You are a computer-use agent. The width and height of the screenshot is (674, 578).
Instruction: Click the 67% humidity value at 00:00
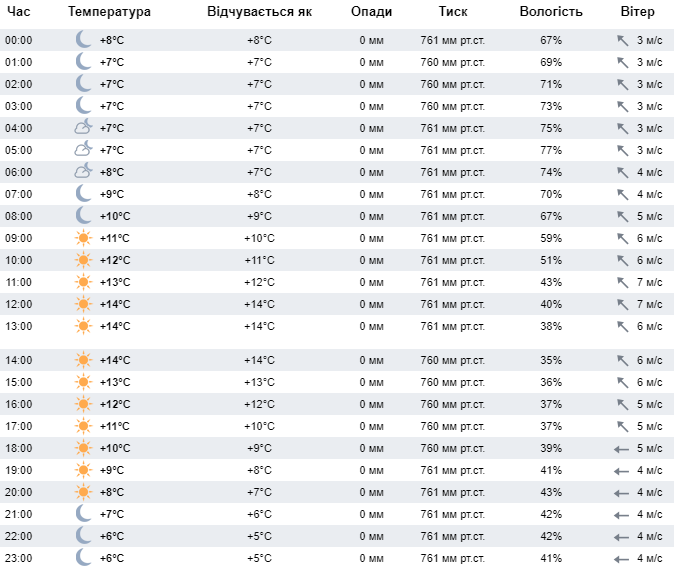pyautogui.click(x=551, y=40)
